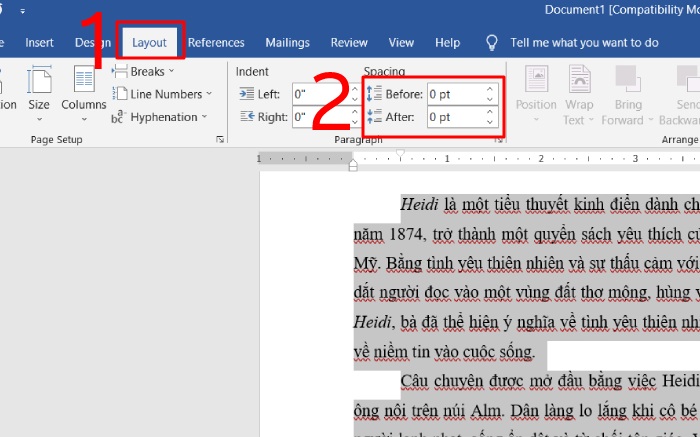The image size is (700, 437).
Task: Decrease the Spacing After value
Action: [x=489, y=122]
